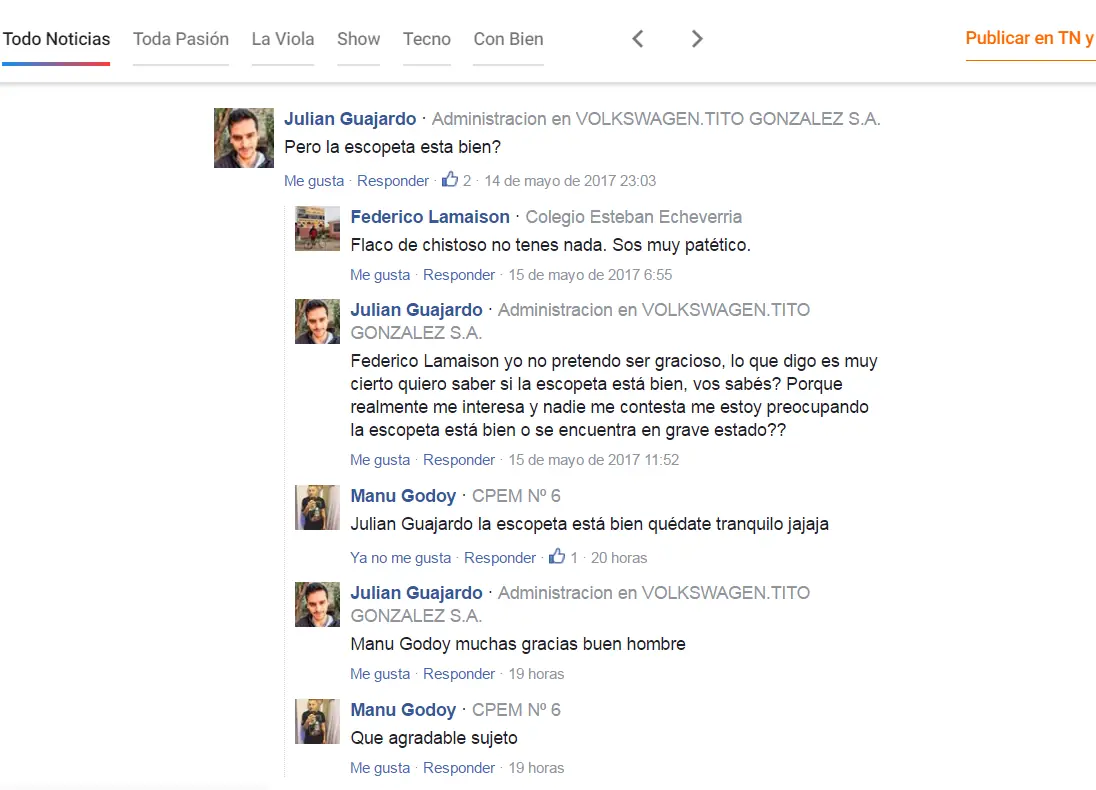Like the 'Pero la escopeta esta bien?' comment
The height and width of the screenshot is (790, 1096).
click(x=314, y=181)
